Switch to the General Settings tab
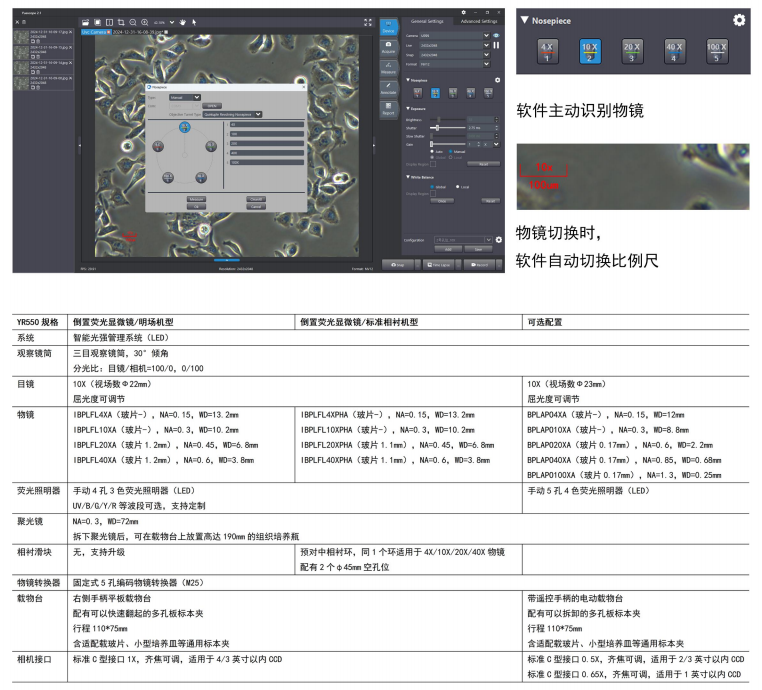This screenshot has height=690, width=762. point(427,21)
